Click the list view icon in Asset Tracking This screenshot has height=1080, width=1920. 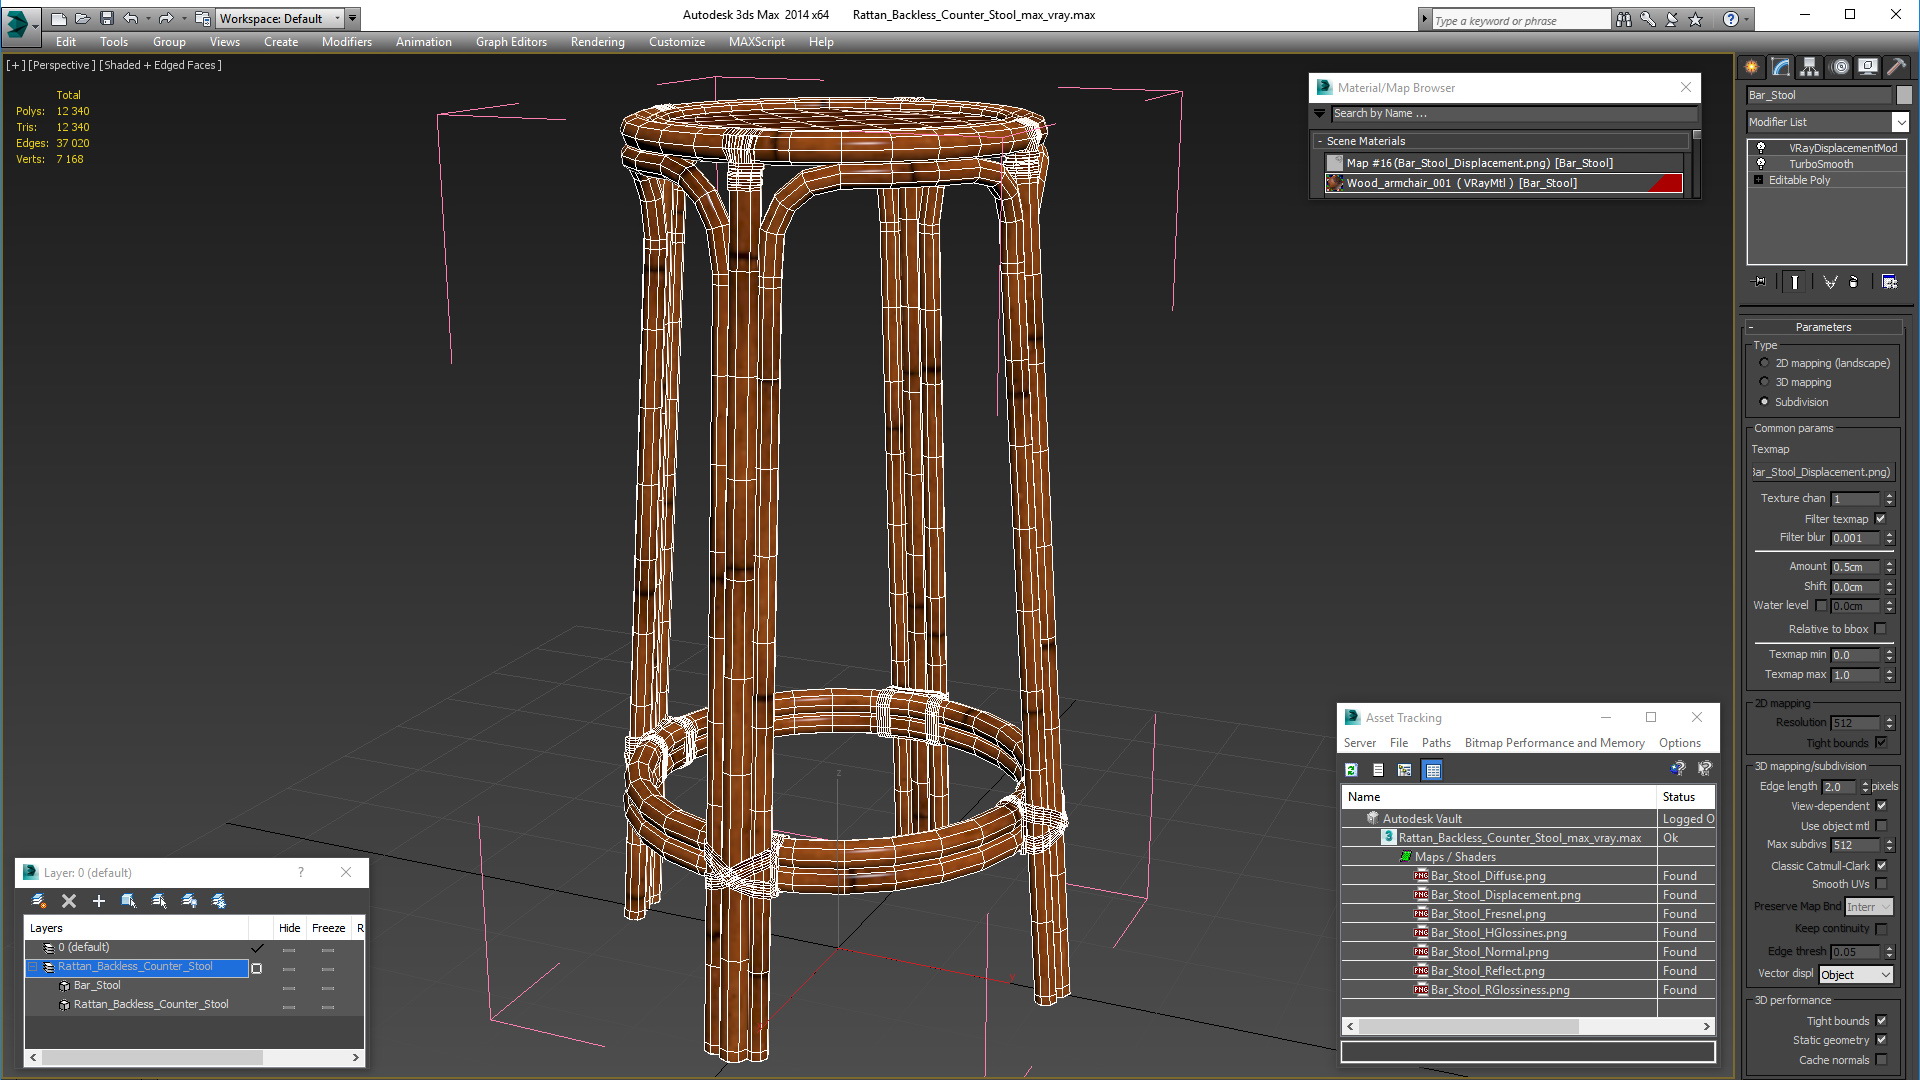click(1378, 770)
